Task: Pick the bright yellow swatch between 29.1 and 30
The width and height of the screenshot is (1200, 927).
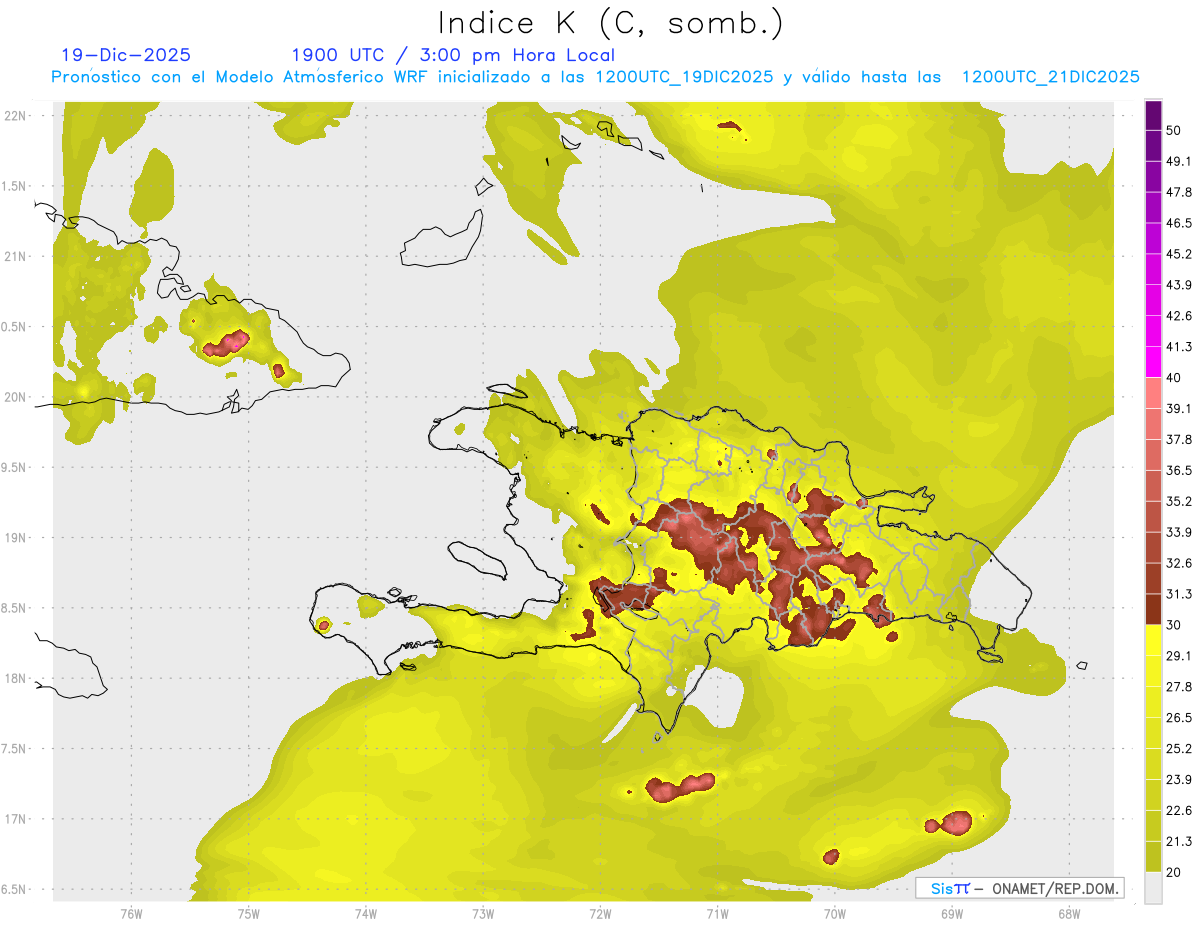Action: click(1153, 640)
